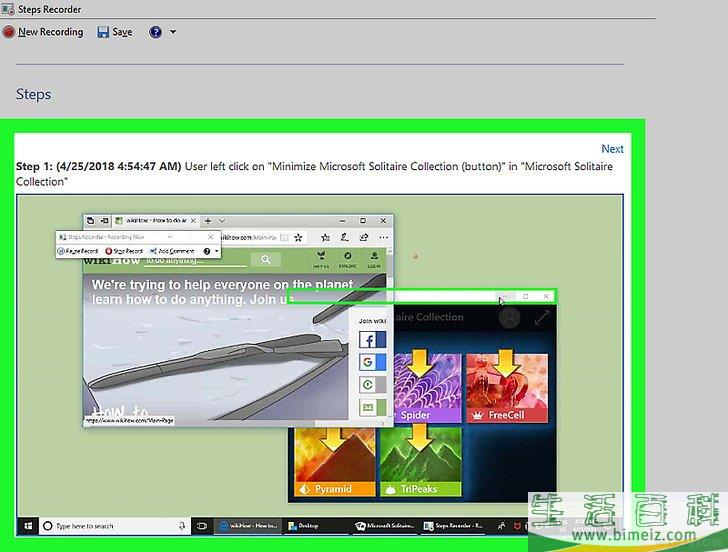Click FreeCell tile in the recorded Solitaire window
This screenshot has height=552, width=728.
pos(507,388)
